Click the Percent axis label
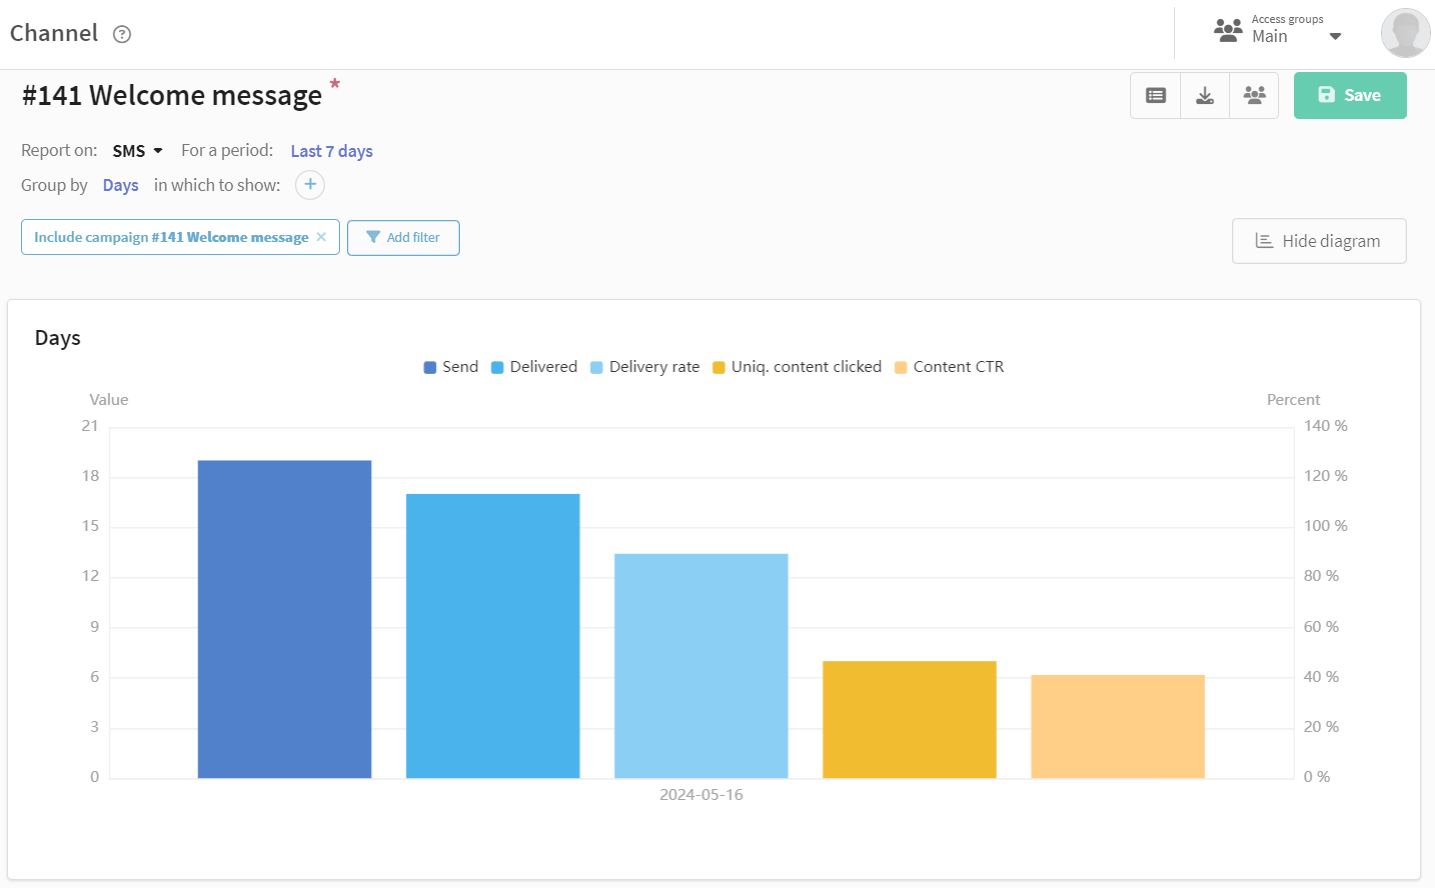The image size is (1435, 888). point(1293,400)
